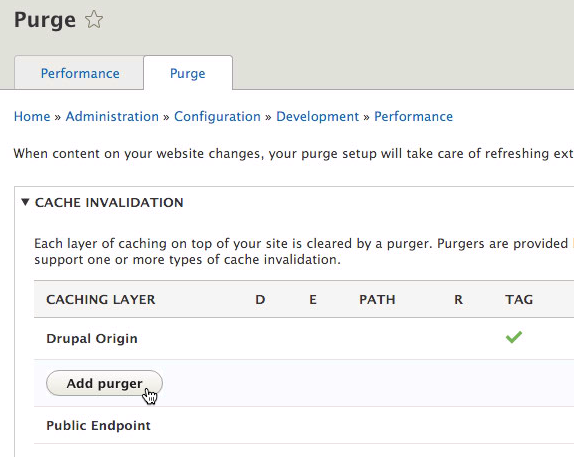Switch to the Performance tab

(79, 73)
